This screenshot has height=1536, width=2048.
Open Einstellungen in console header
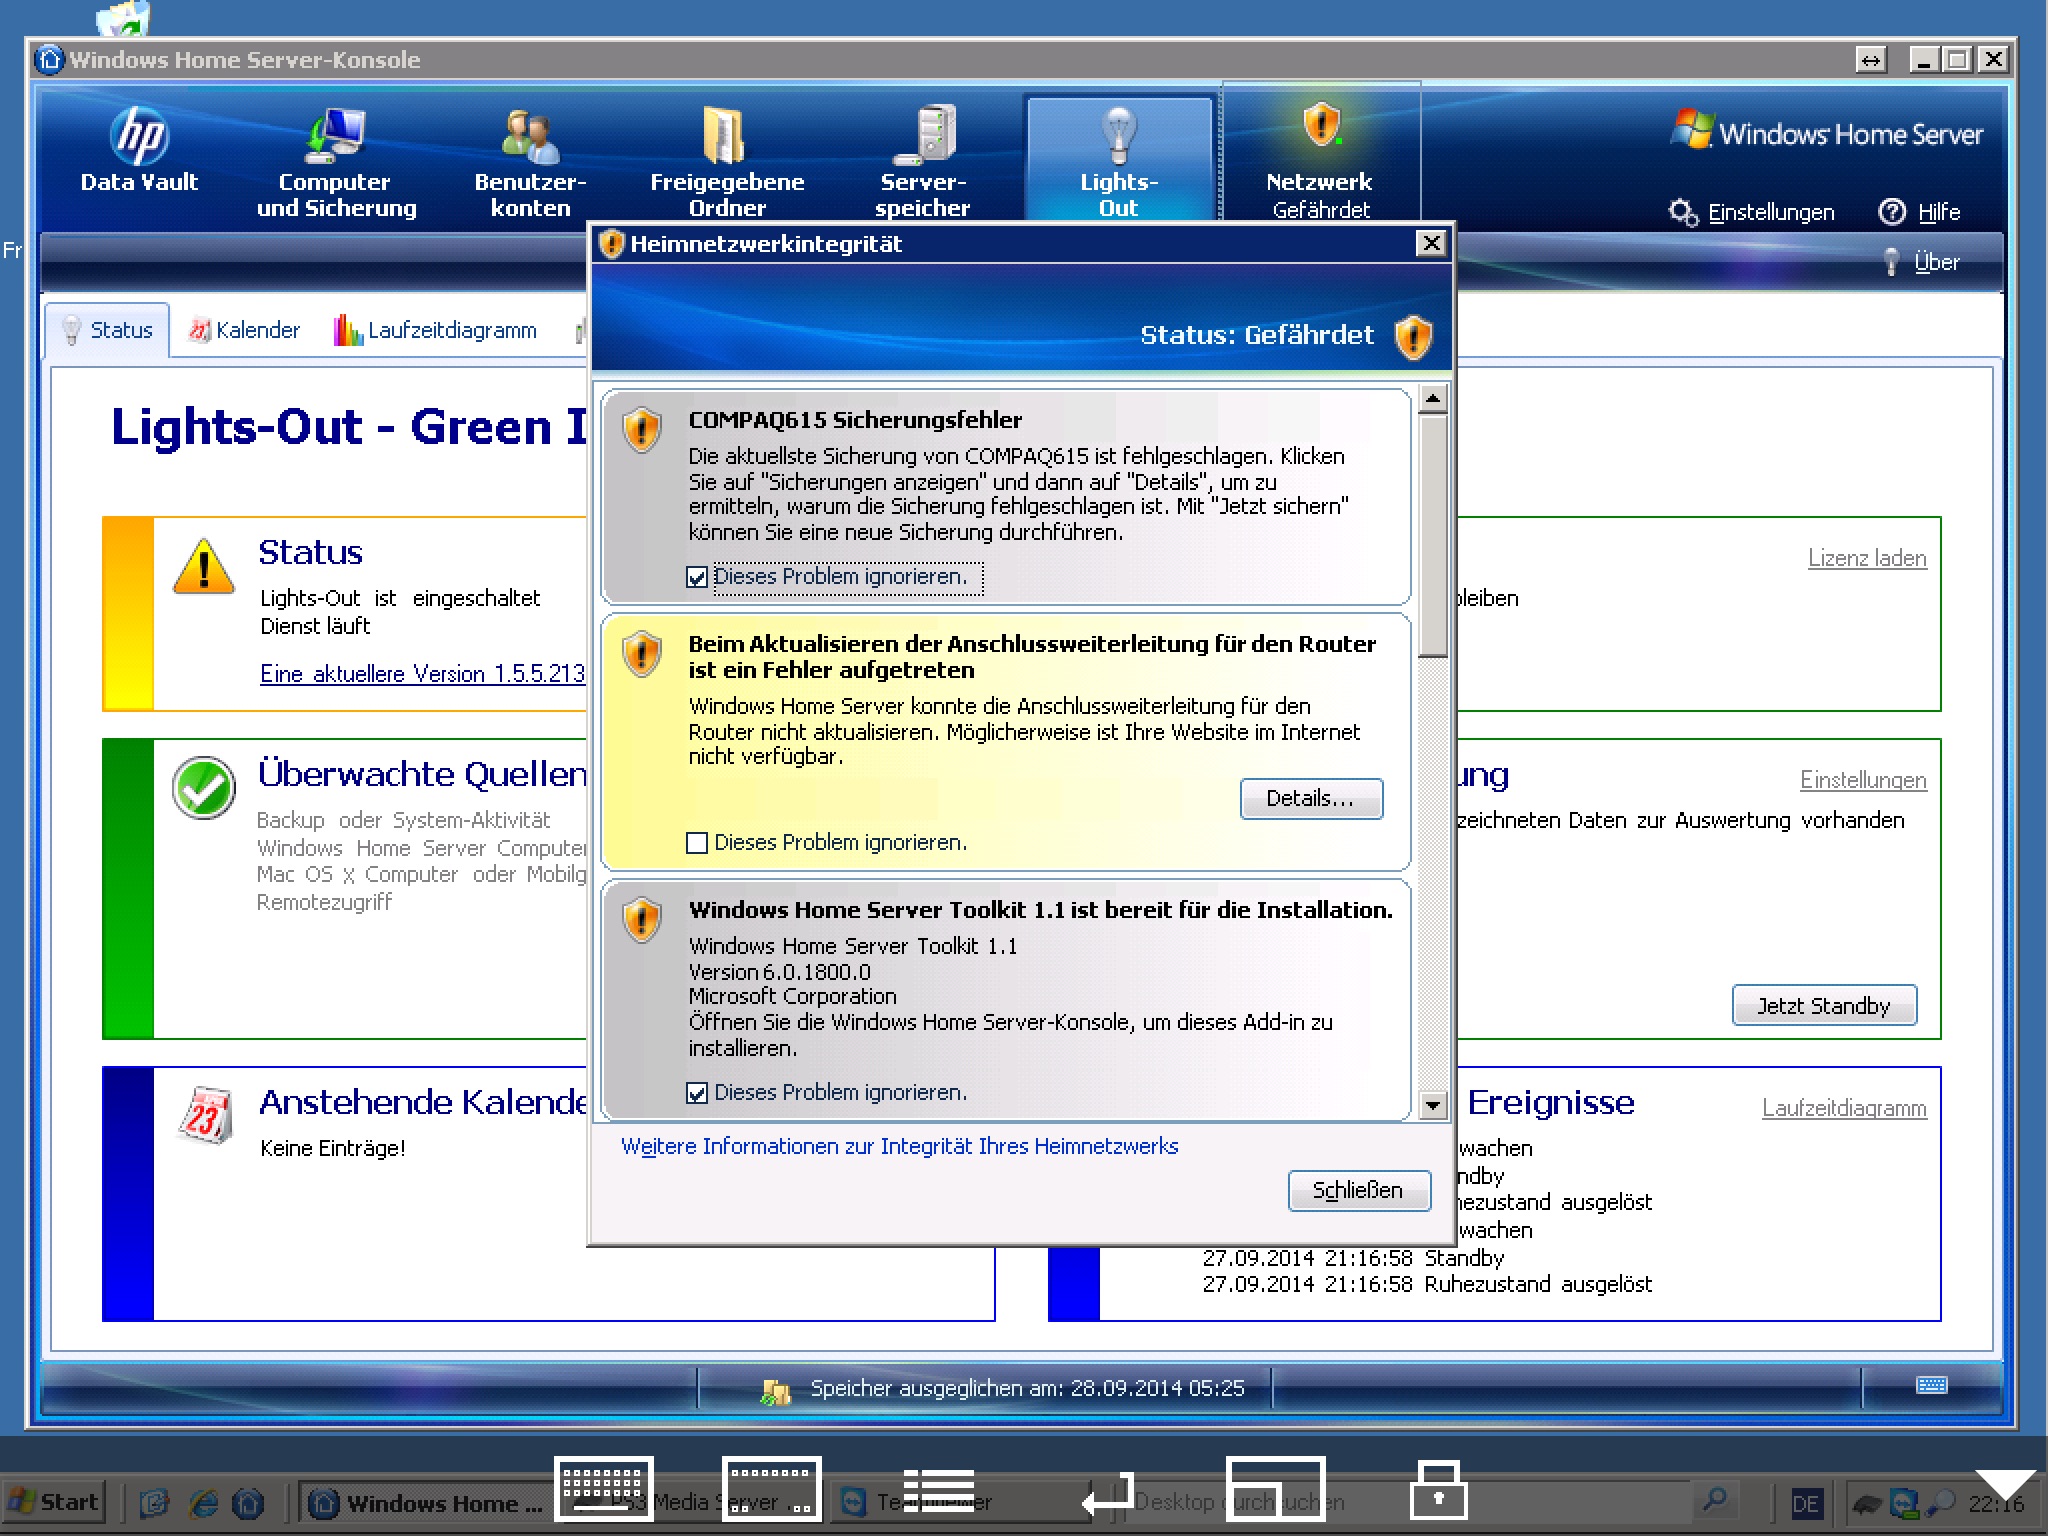point(1752,212)
